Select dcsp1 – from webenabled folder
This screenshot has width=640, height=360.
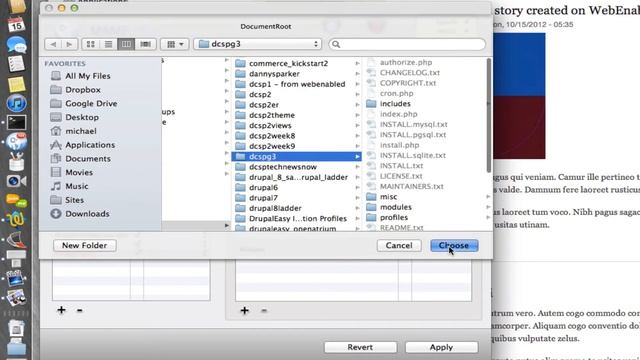296,84
